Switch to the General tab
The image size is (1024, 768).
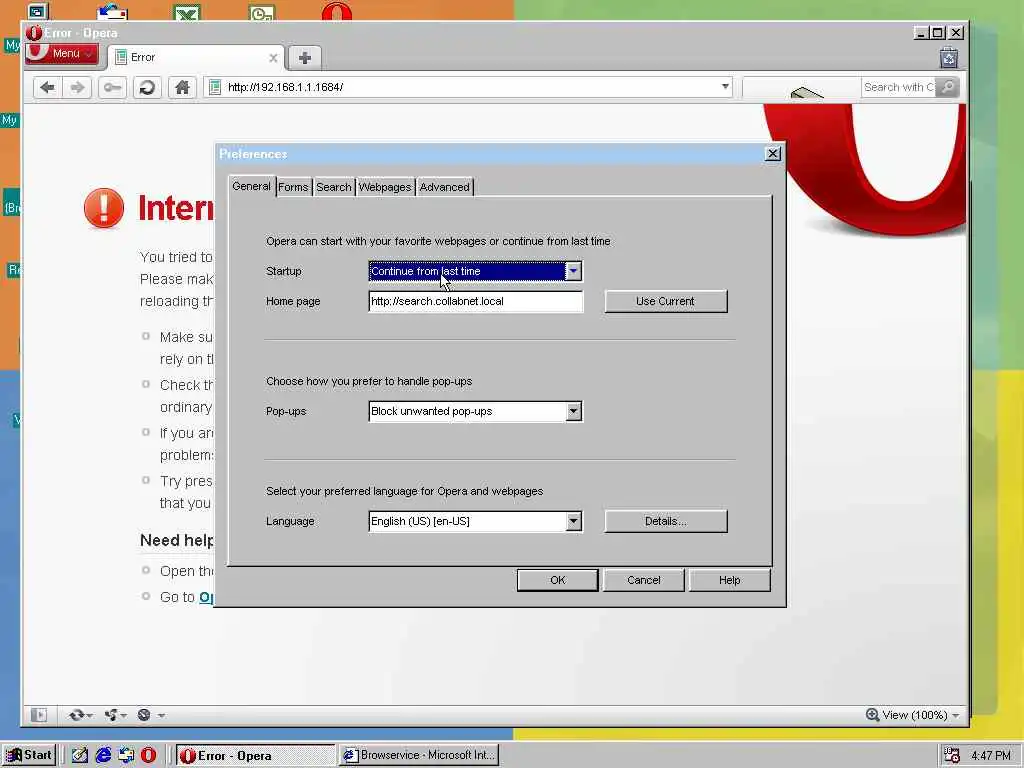(x=251, y=186)
